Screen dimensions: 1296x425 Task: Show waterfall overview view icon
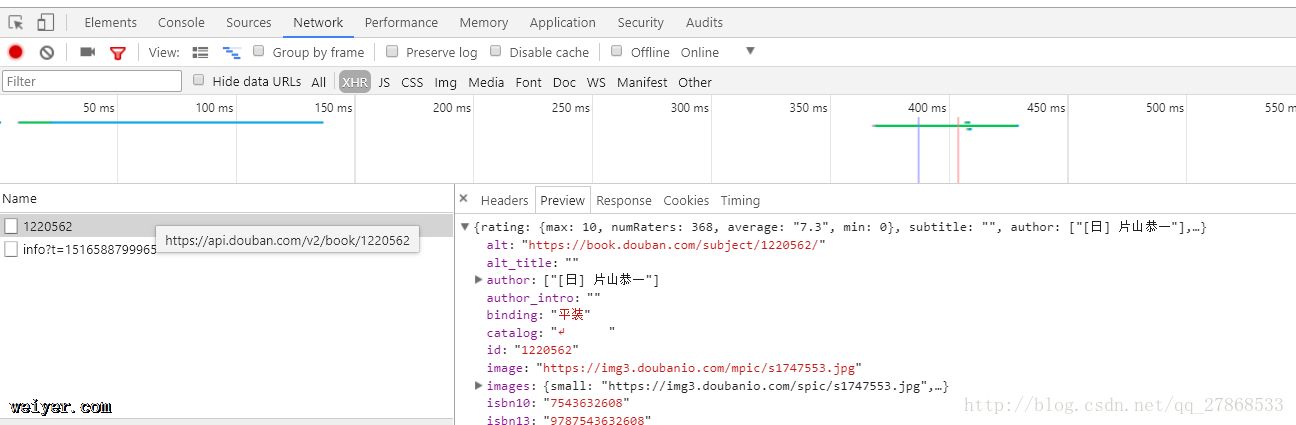231,52
